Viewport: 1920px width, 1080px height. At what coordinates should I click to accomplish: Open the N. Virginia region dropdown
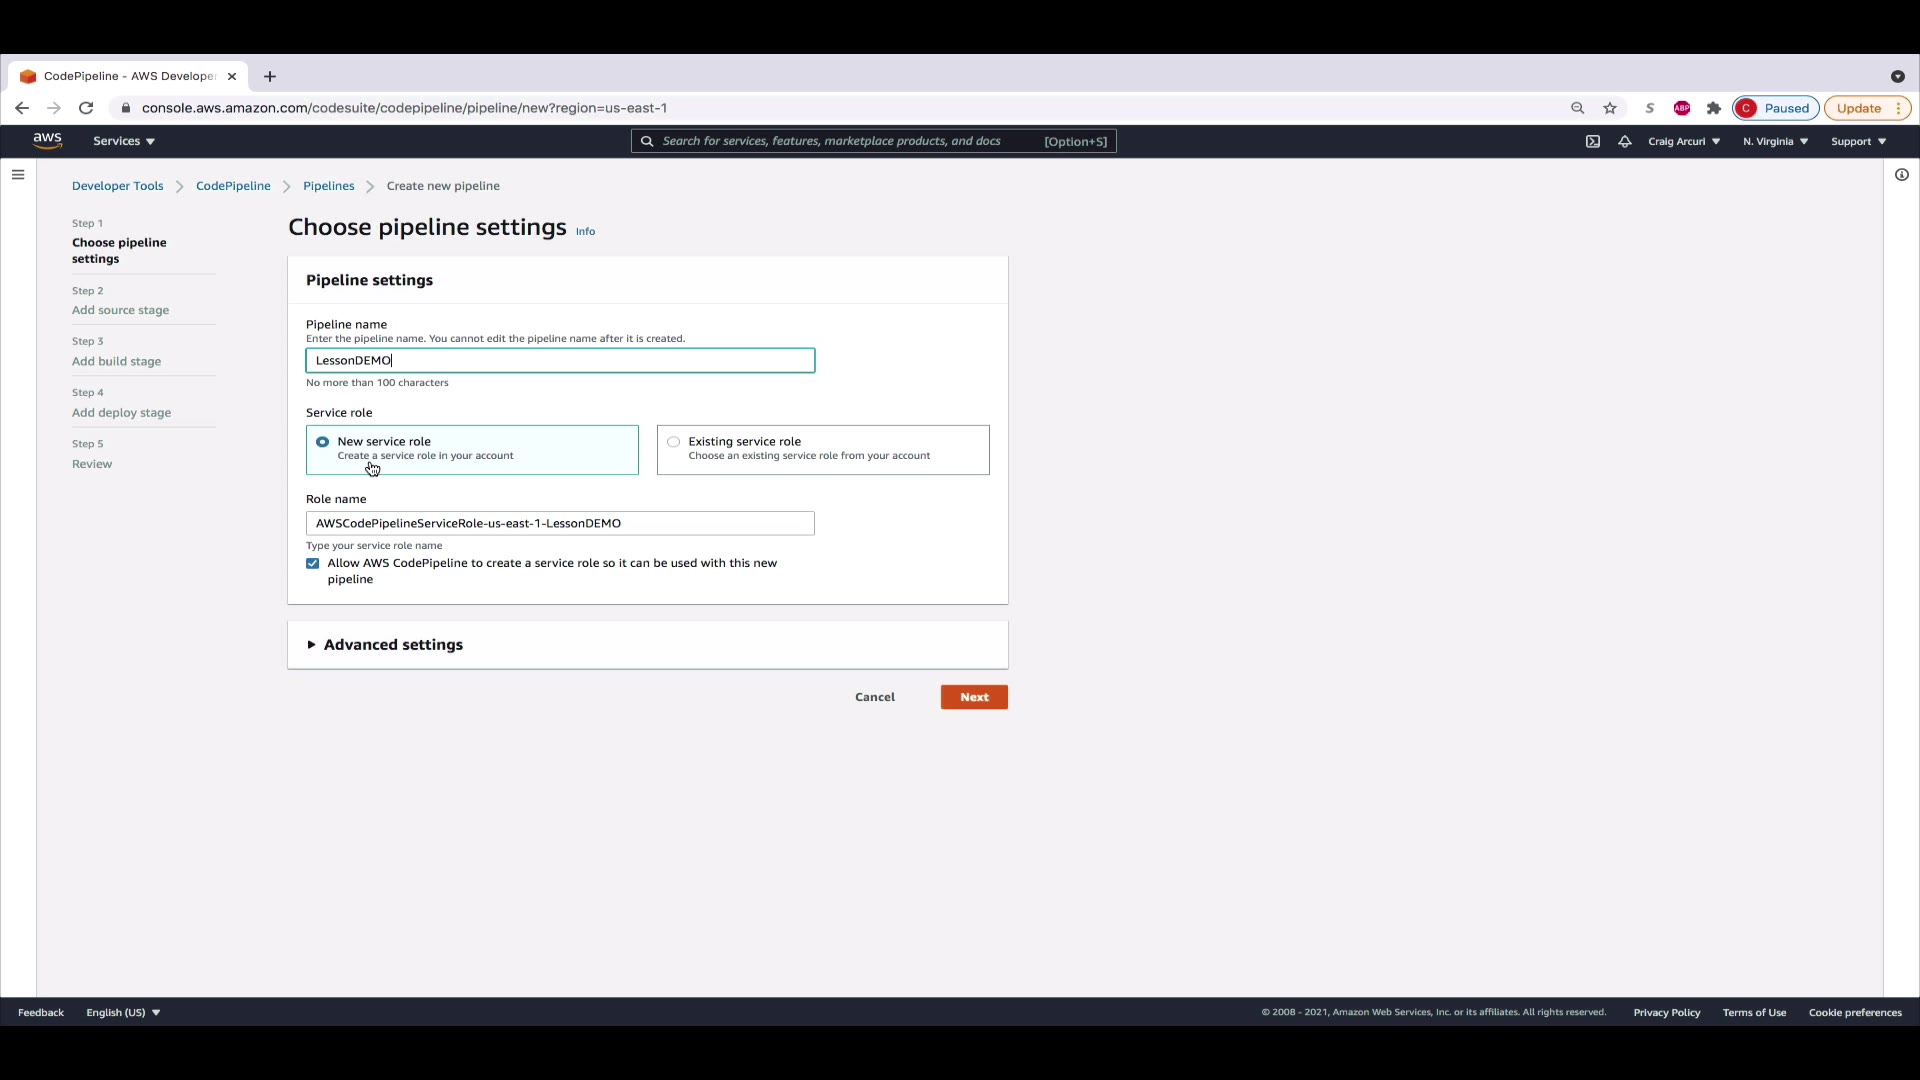point(1775,141)
